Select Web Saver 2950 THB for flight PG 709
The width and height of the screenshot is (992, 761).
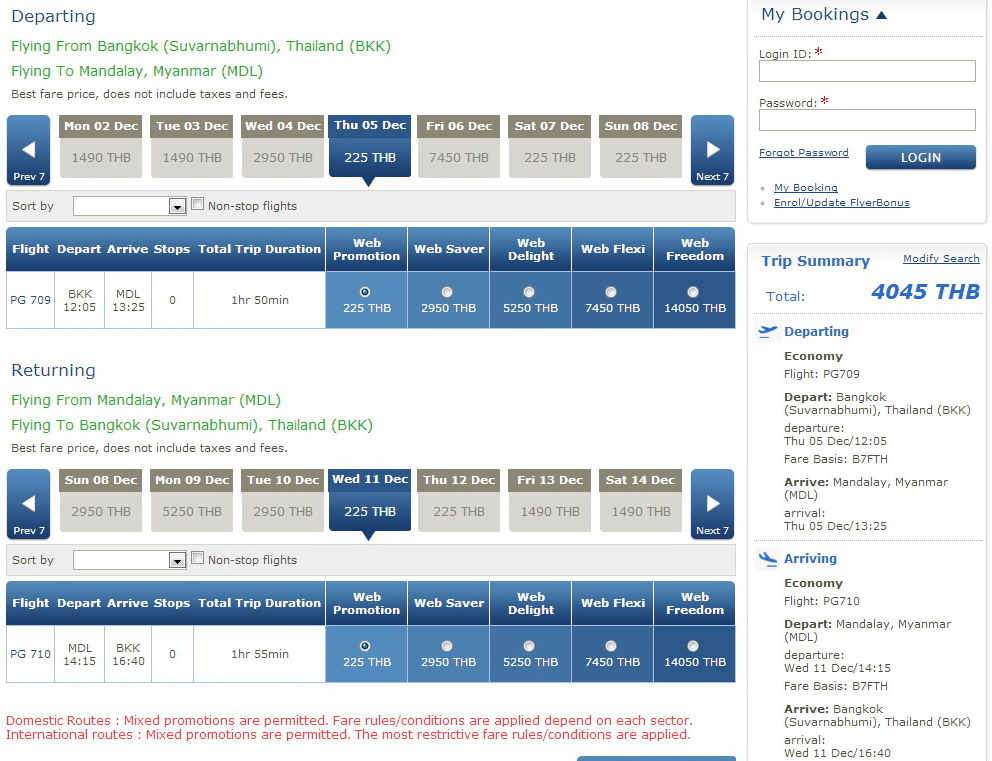[x=447, y=292]
